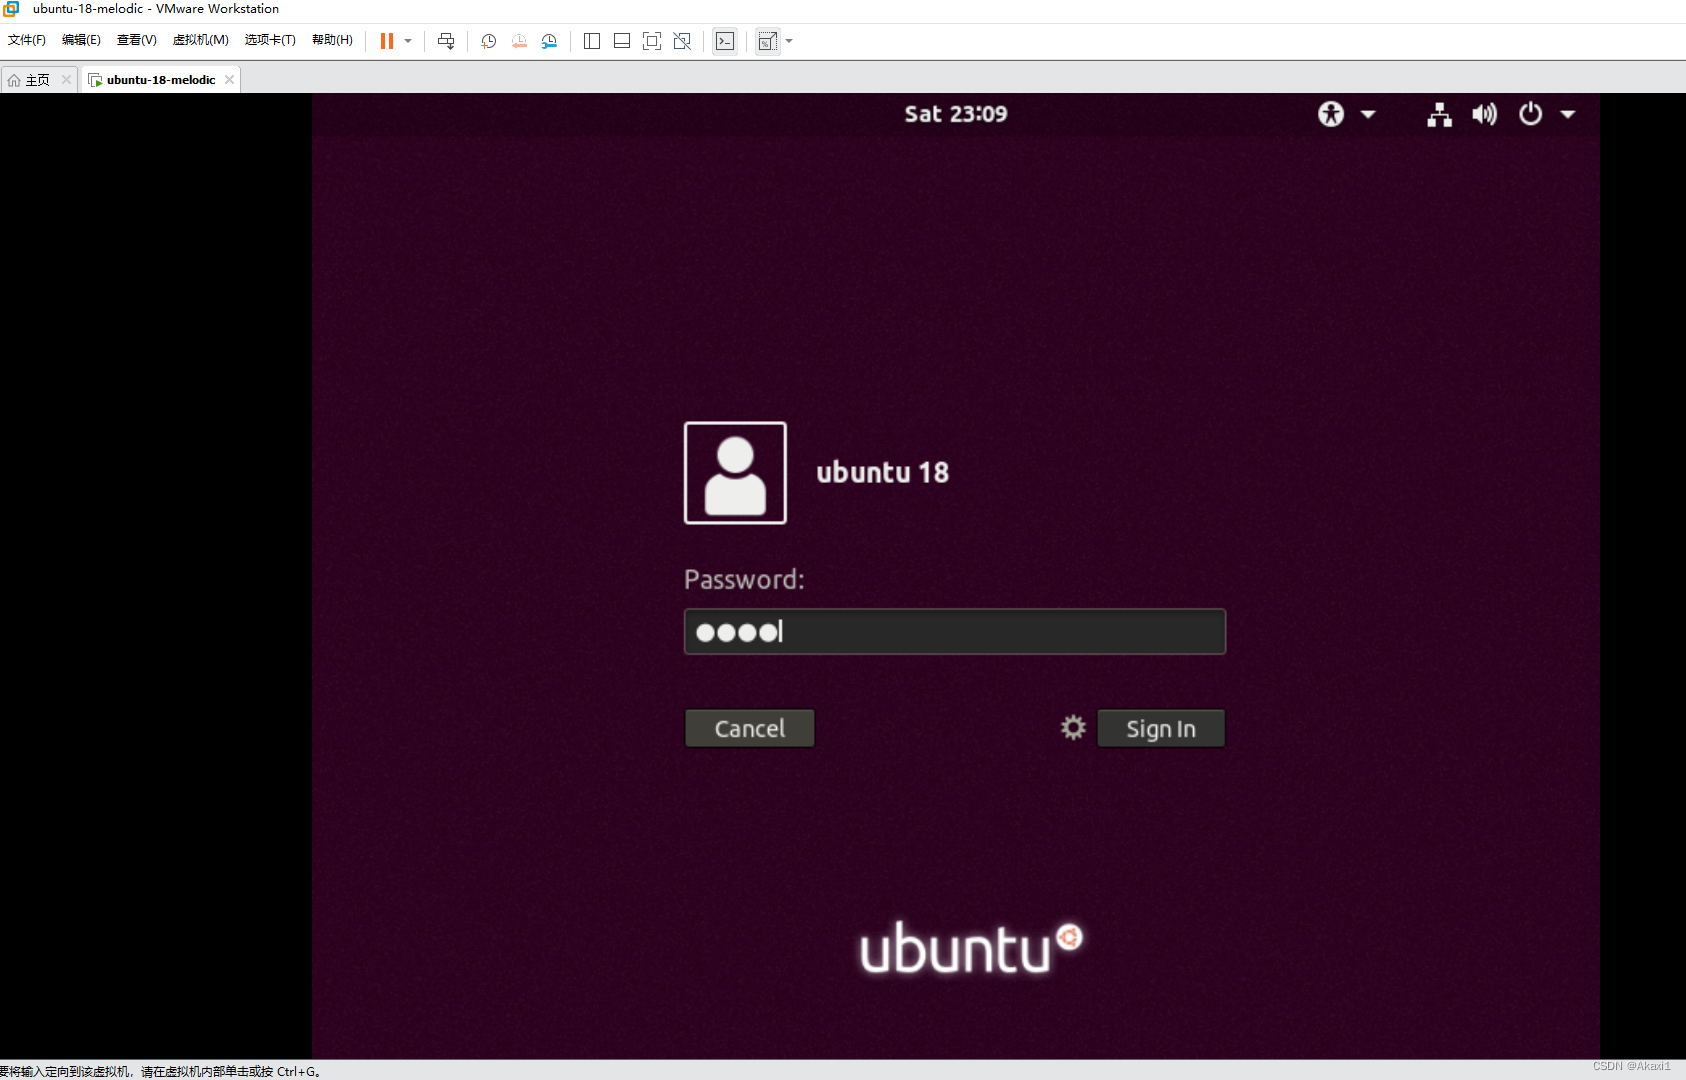Open the snapshot manager wrench icon
The image size is (1686, 1080).
pos(549,41)
